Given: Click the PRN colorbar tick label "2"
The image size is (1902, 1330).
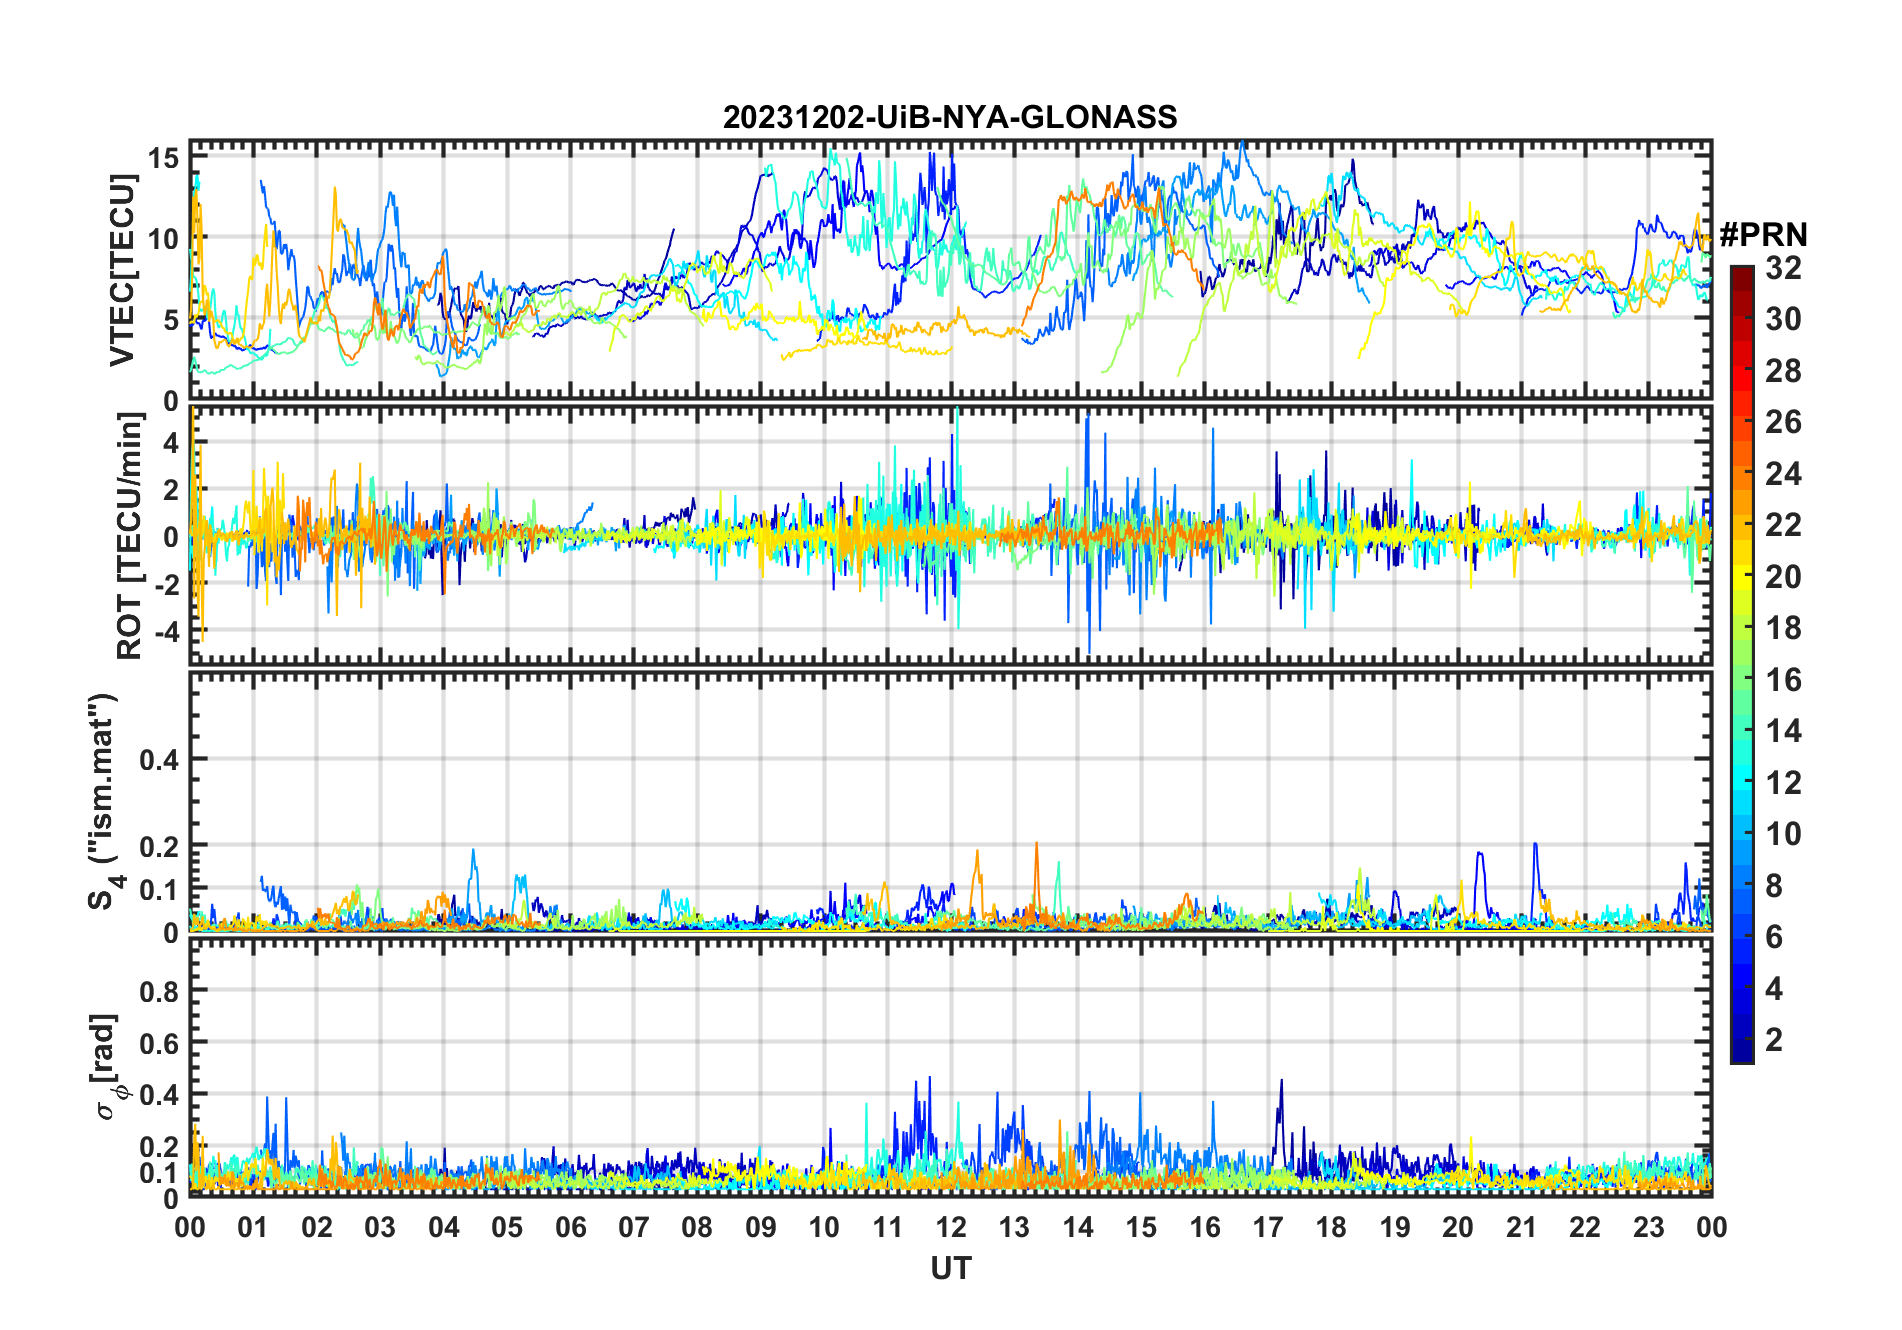Looking at the screenshot, I should tap(1774, 1040).
